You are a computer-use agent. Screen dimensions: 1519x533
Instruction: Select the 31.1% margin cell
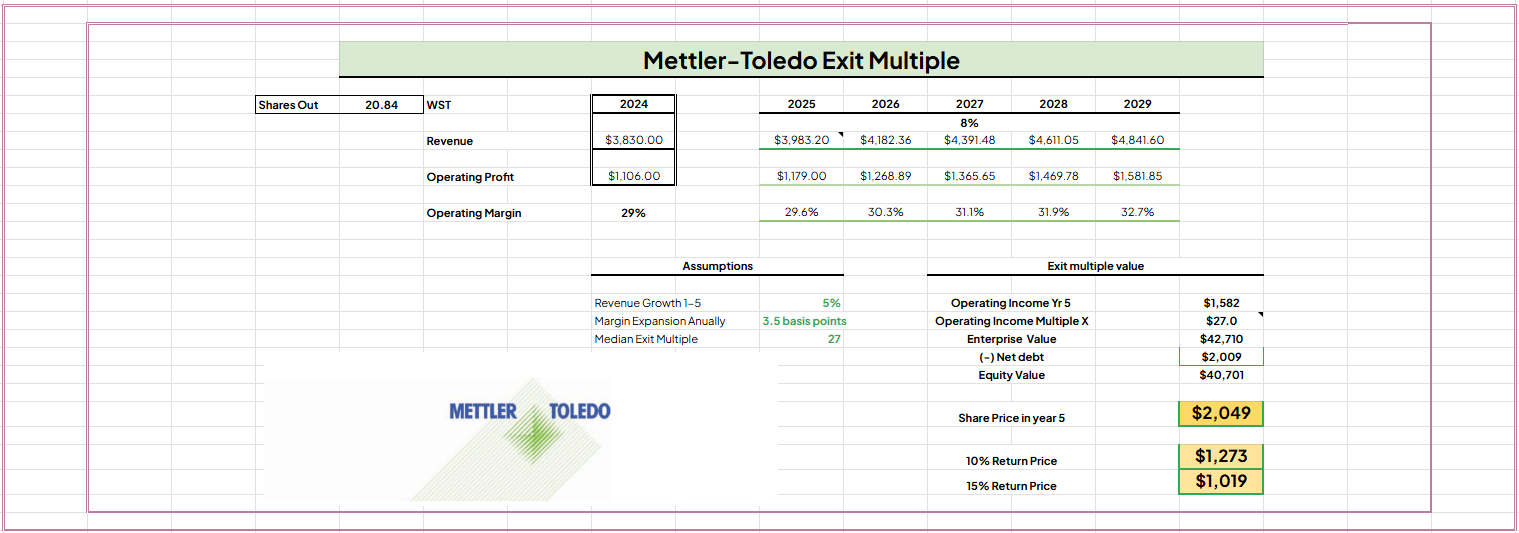click(x=969, y=212)
